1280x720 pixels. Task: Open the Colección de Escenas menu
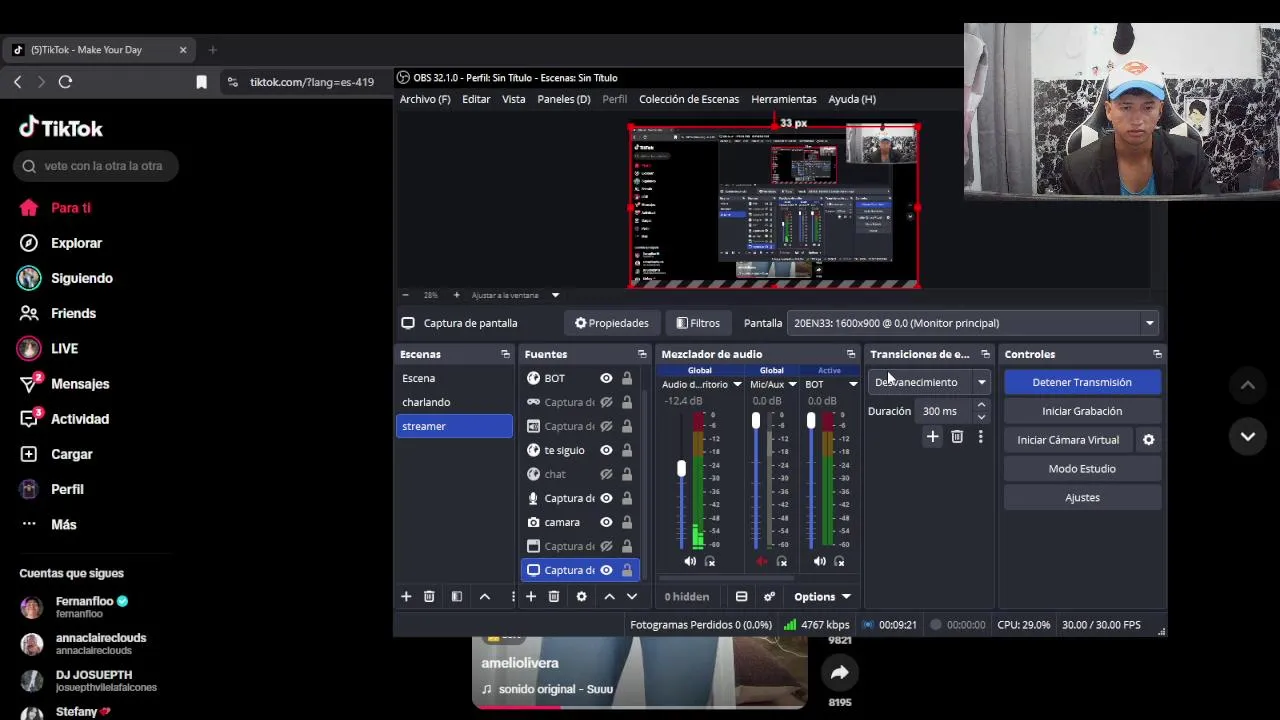click(x=689, y=99)
